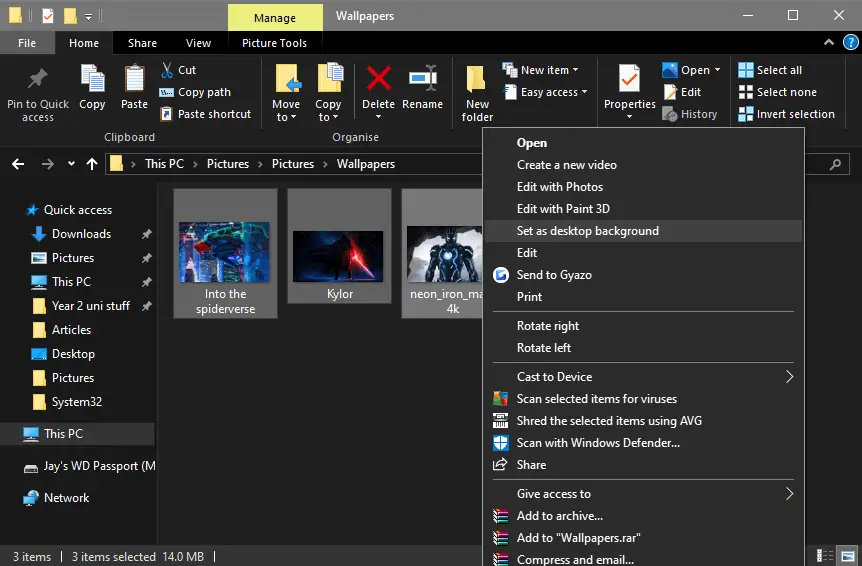Click the Manage contextual tab
862x566 pixels.
[275, 18]
